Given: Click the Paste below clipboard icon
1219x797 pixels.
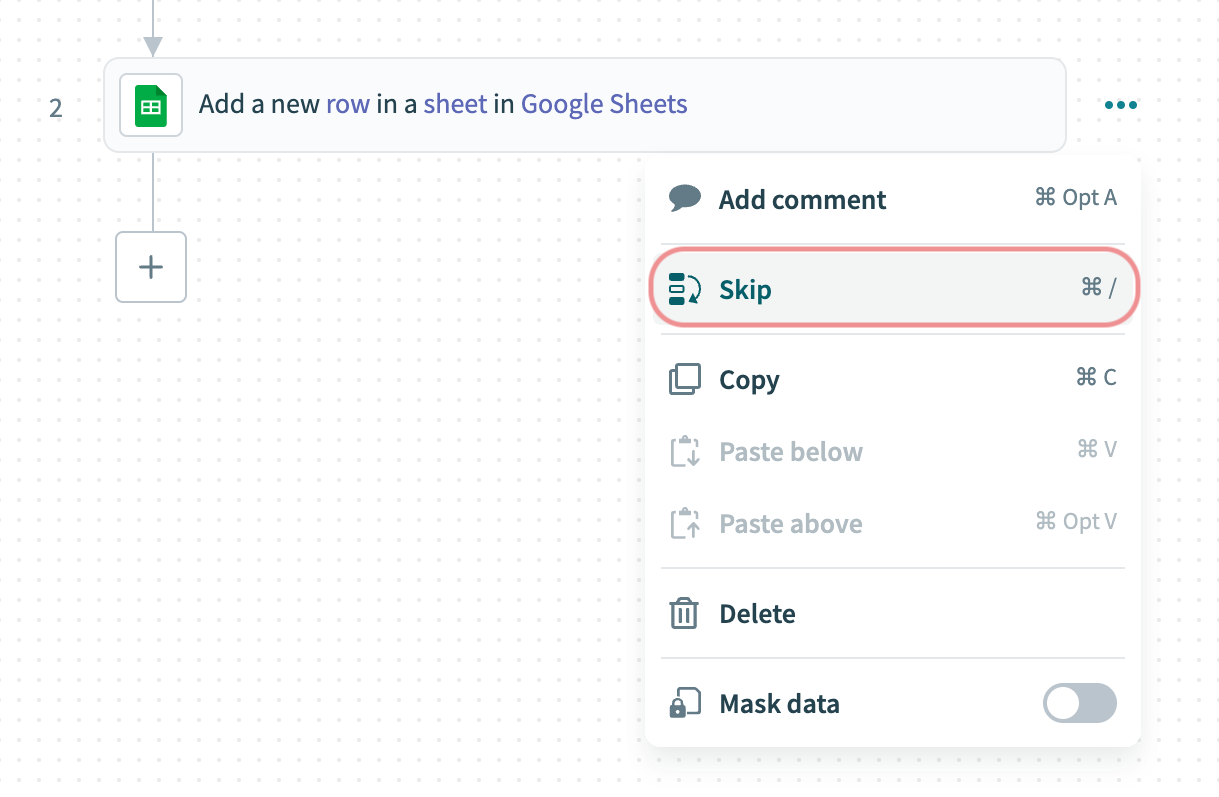Looking at the screenshot, I should (x=685, y=452).
